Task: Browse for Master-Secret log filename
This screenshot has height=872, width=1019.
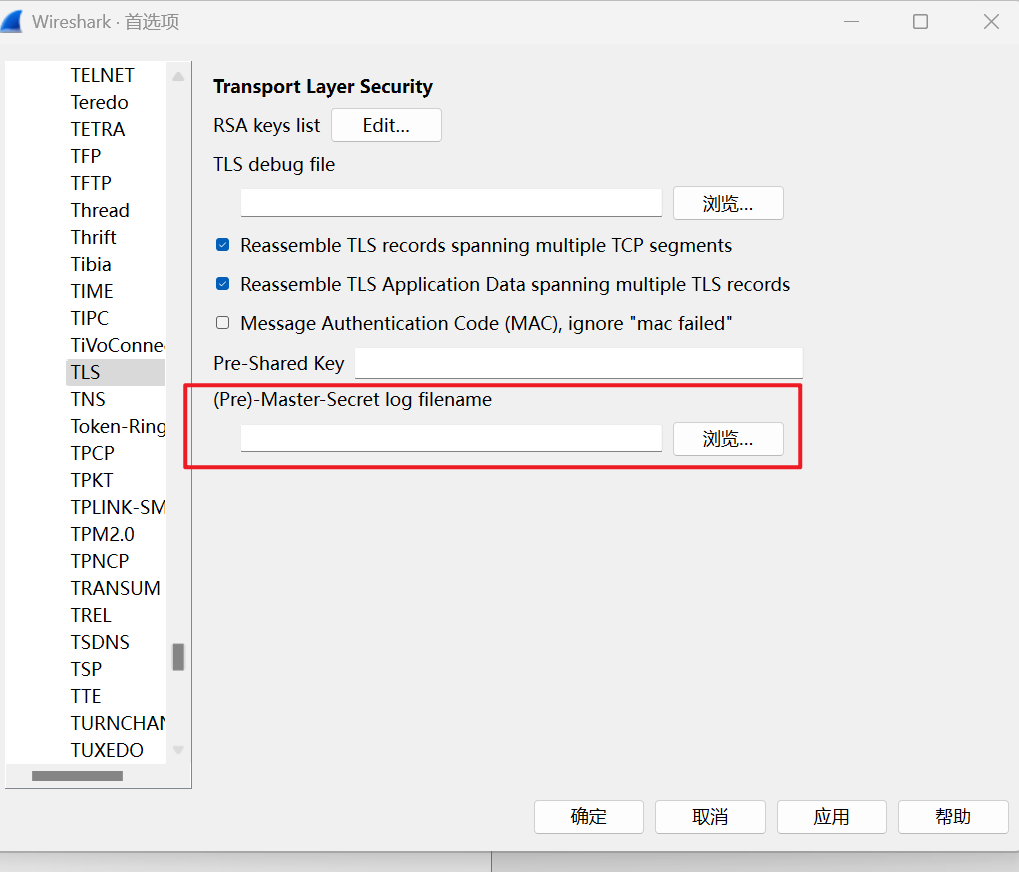Action: point(727,438)
